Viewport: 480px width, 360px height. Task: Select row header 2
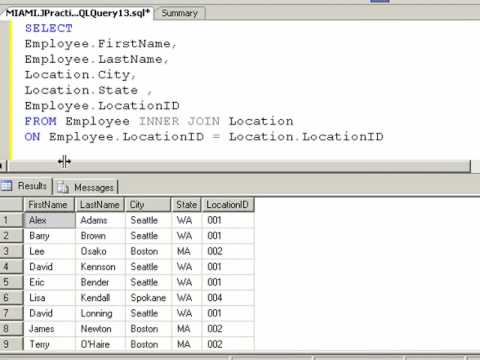tap(11, 236)
